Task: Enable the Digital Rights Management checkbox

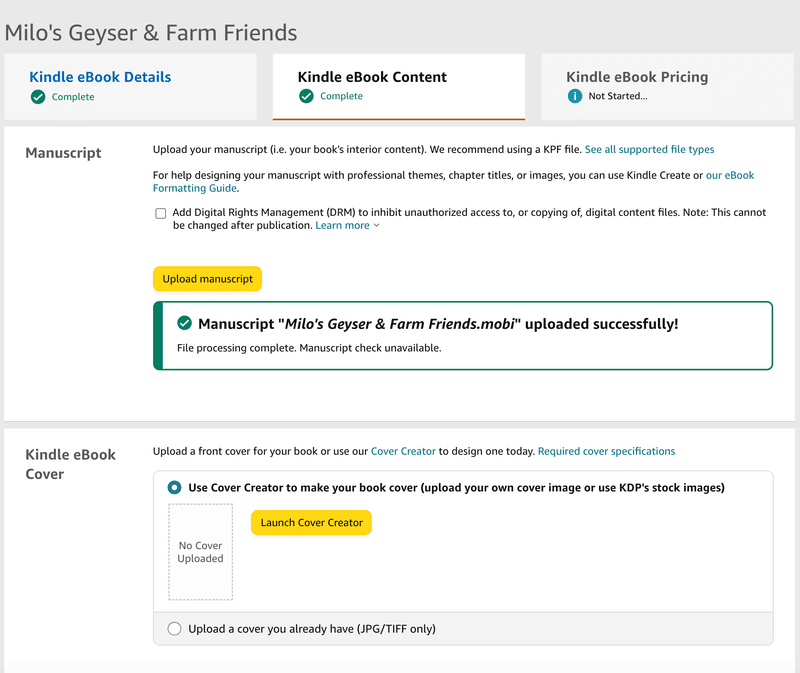Action: click(160, 213)
